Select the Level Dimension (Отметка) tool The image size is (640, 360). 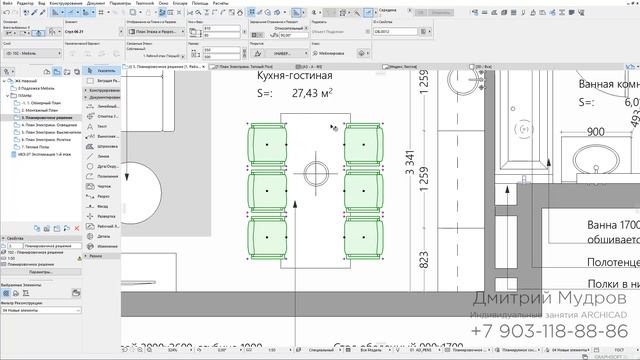[102, 116]
